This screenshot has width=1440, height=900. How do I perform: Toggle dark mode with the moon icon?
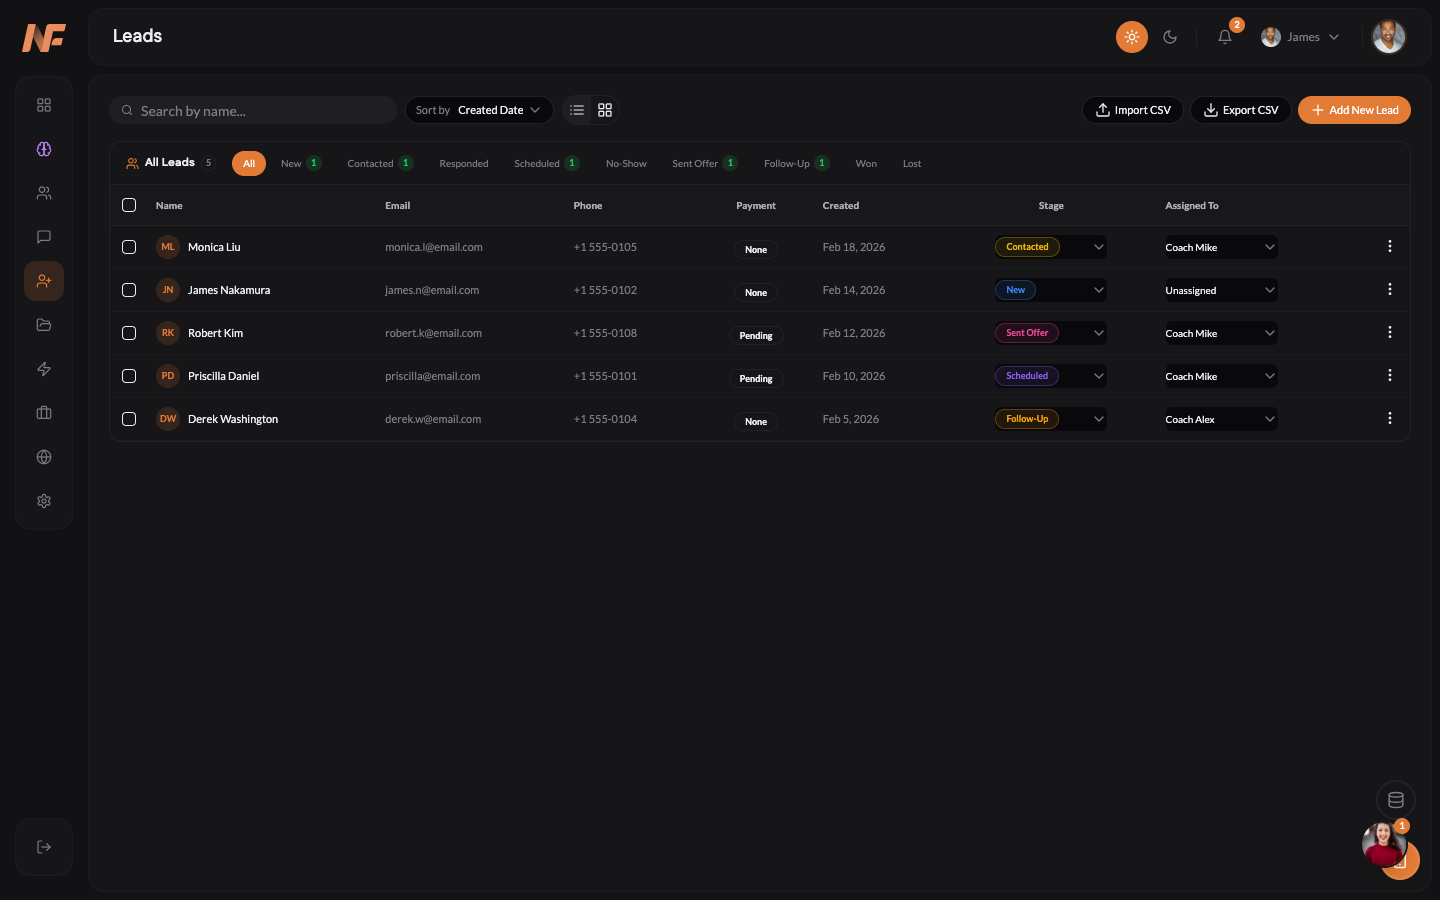pyautogui.click(x=1170, y=37)
